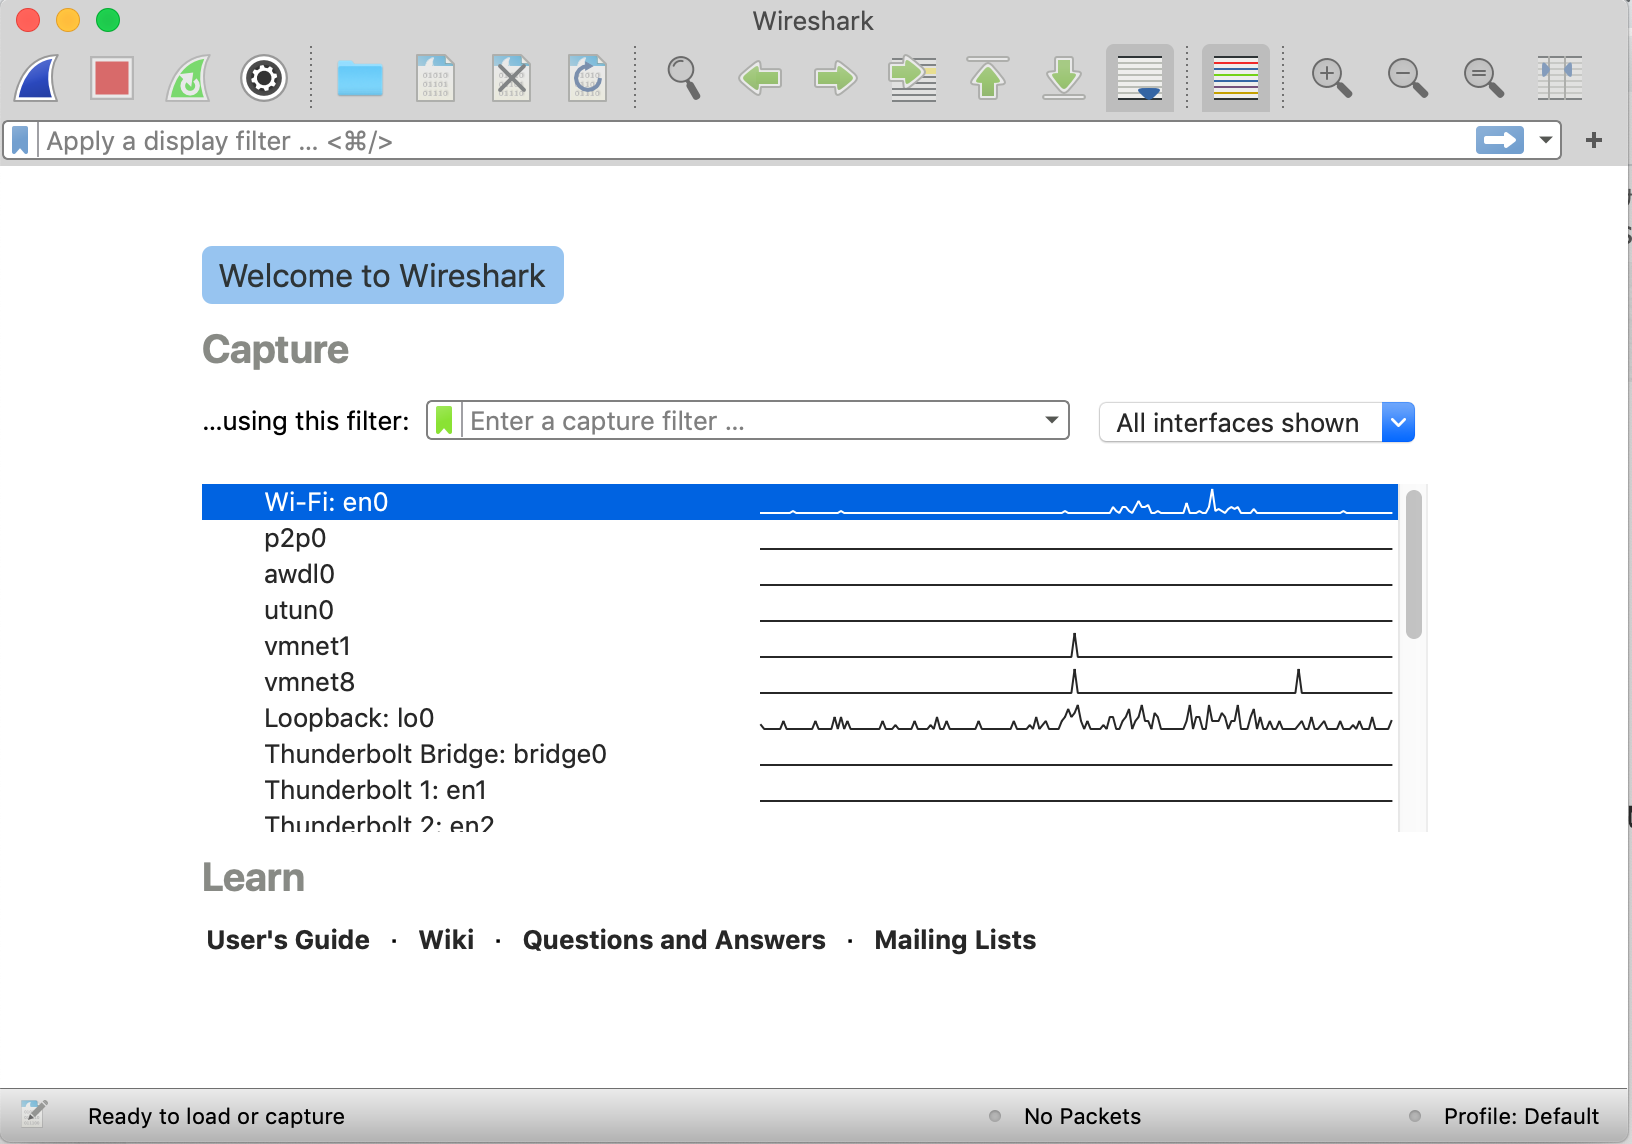The width and height of the screenshot is (1632, 1144).
Task: Open the User's Guide link
Action: 288,940
